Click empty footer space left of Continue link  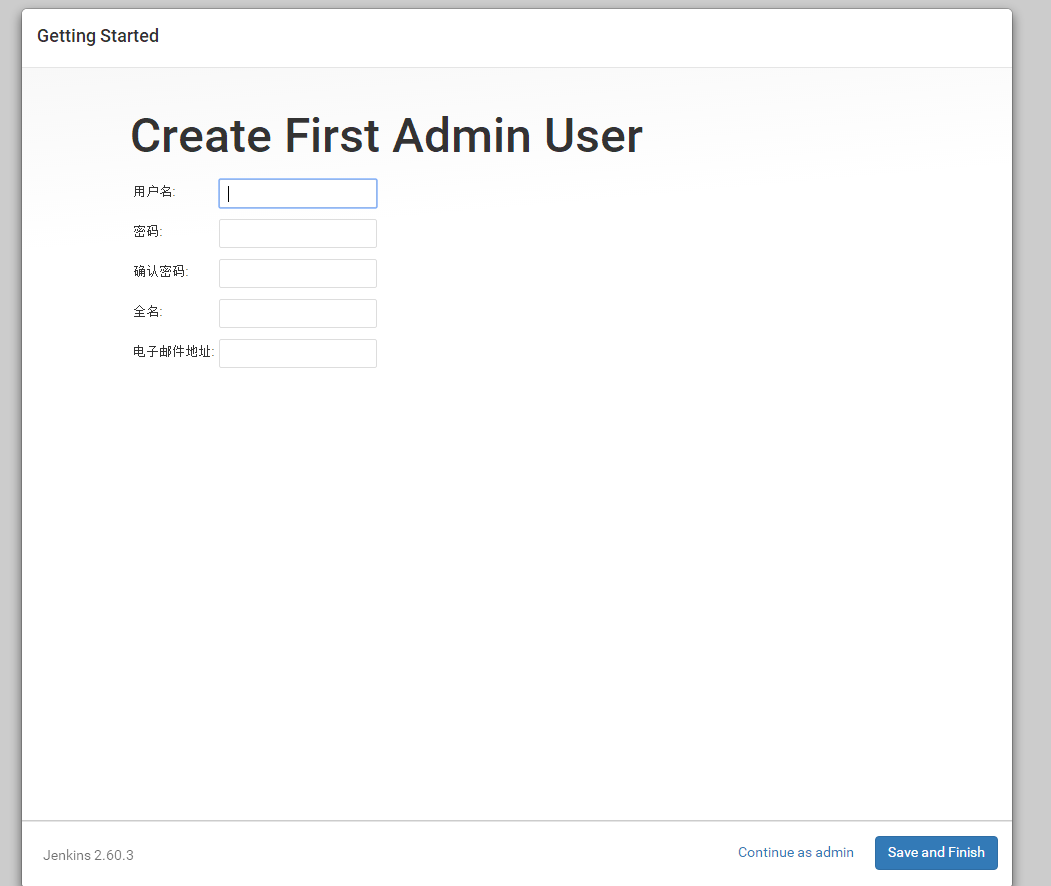(x=430, y=854)
